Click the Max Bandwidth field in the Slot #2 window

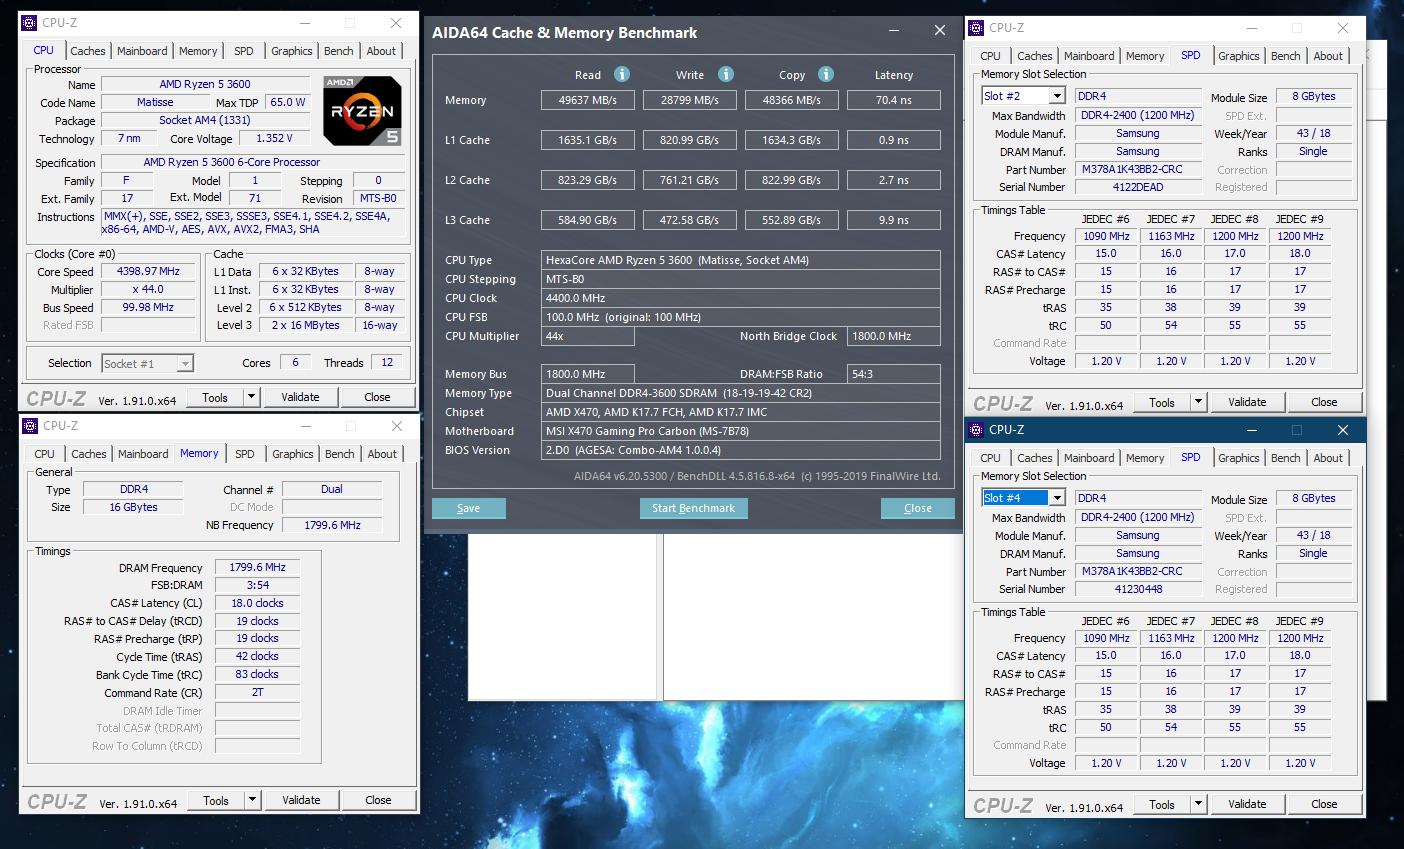click(1138, 115)
